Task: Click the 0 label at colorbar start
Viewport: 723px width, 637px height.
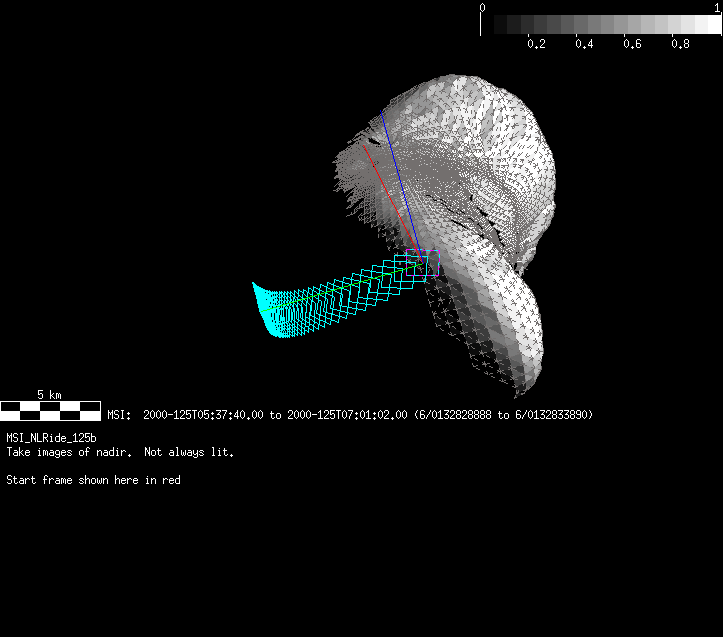Action: coord(483,7)
